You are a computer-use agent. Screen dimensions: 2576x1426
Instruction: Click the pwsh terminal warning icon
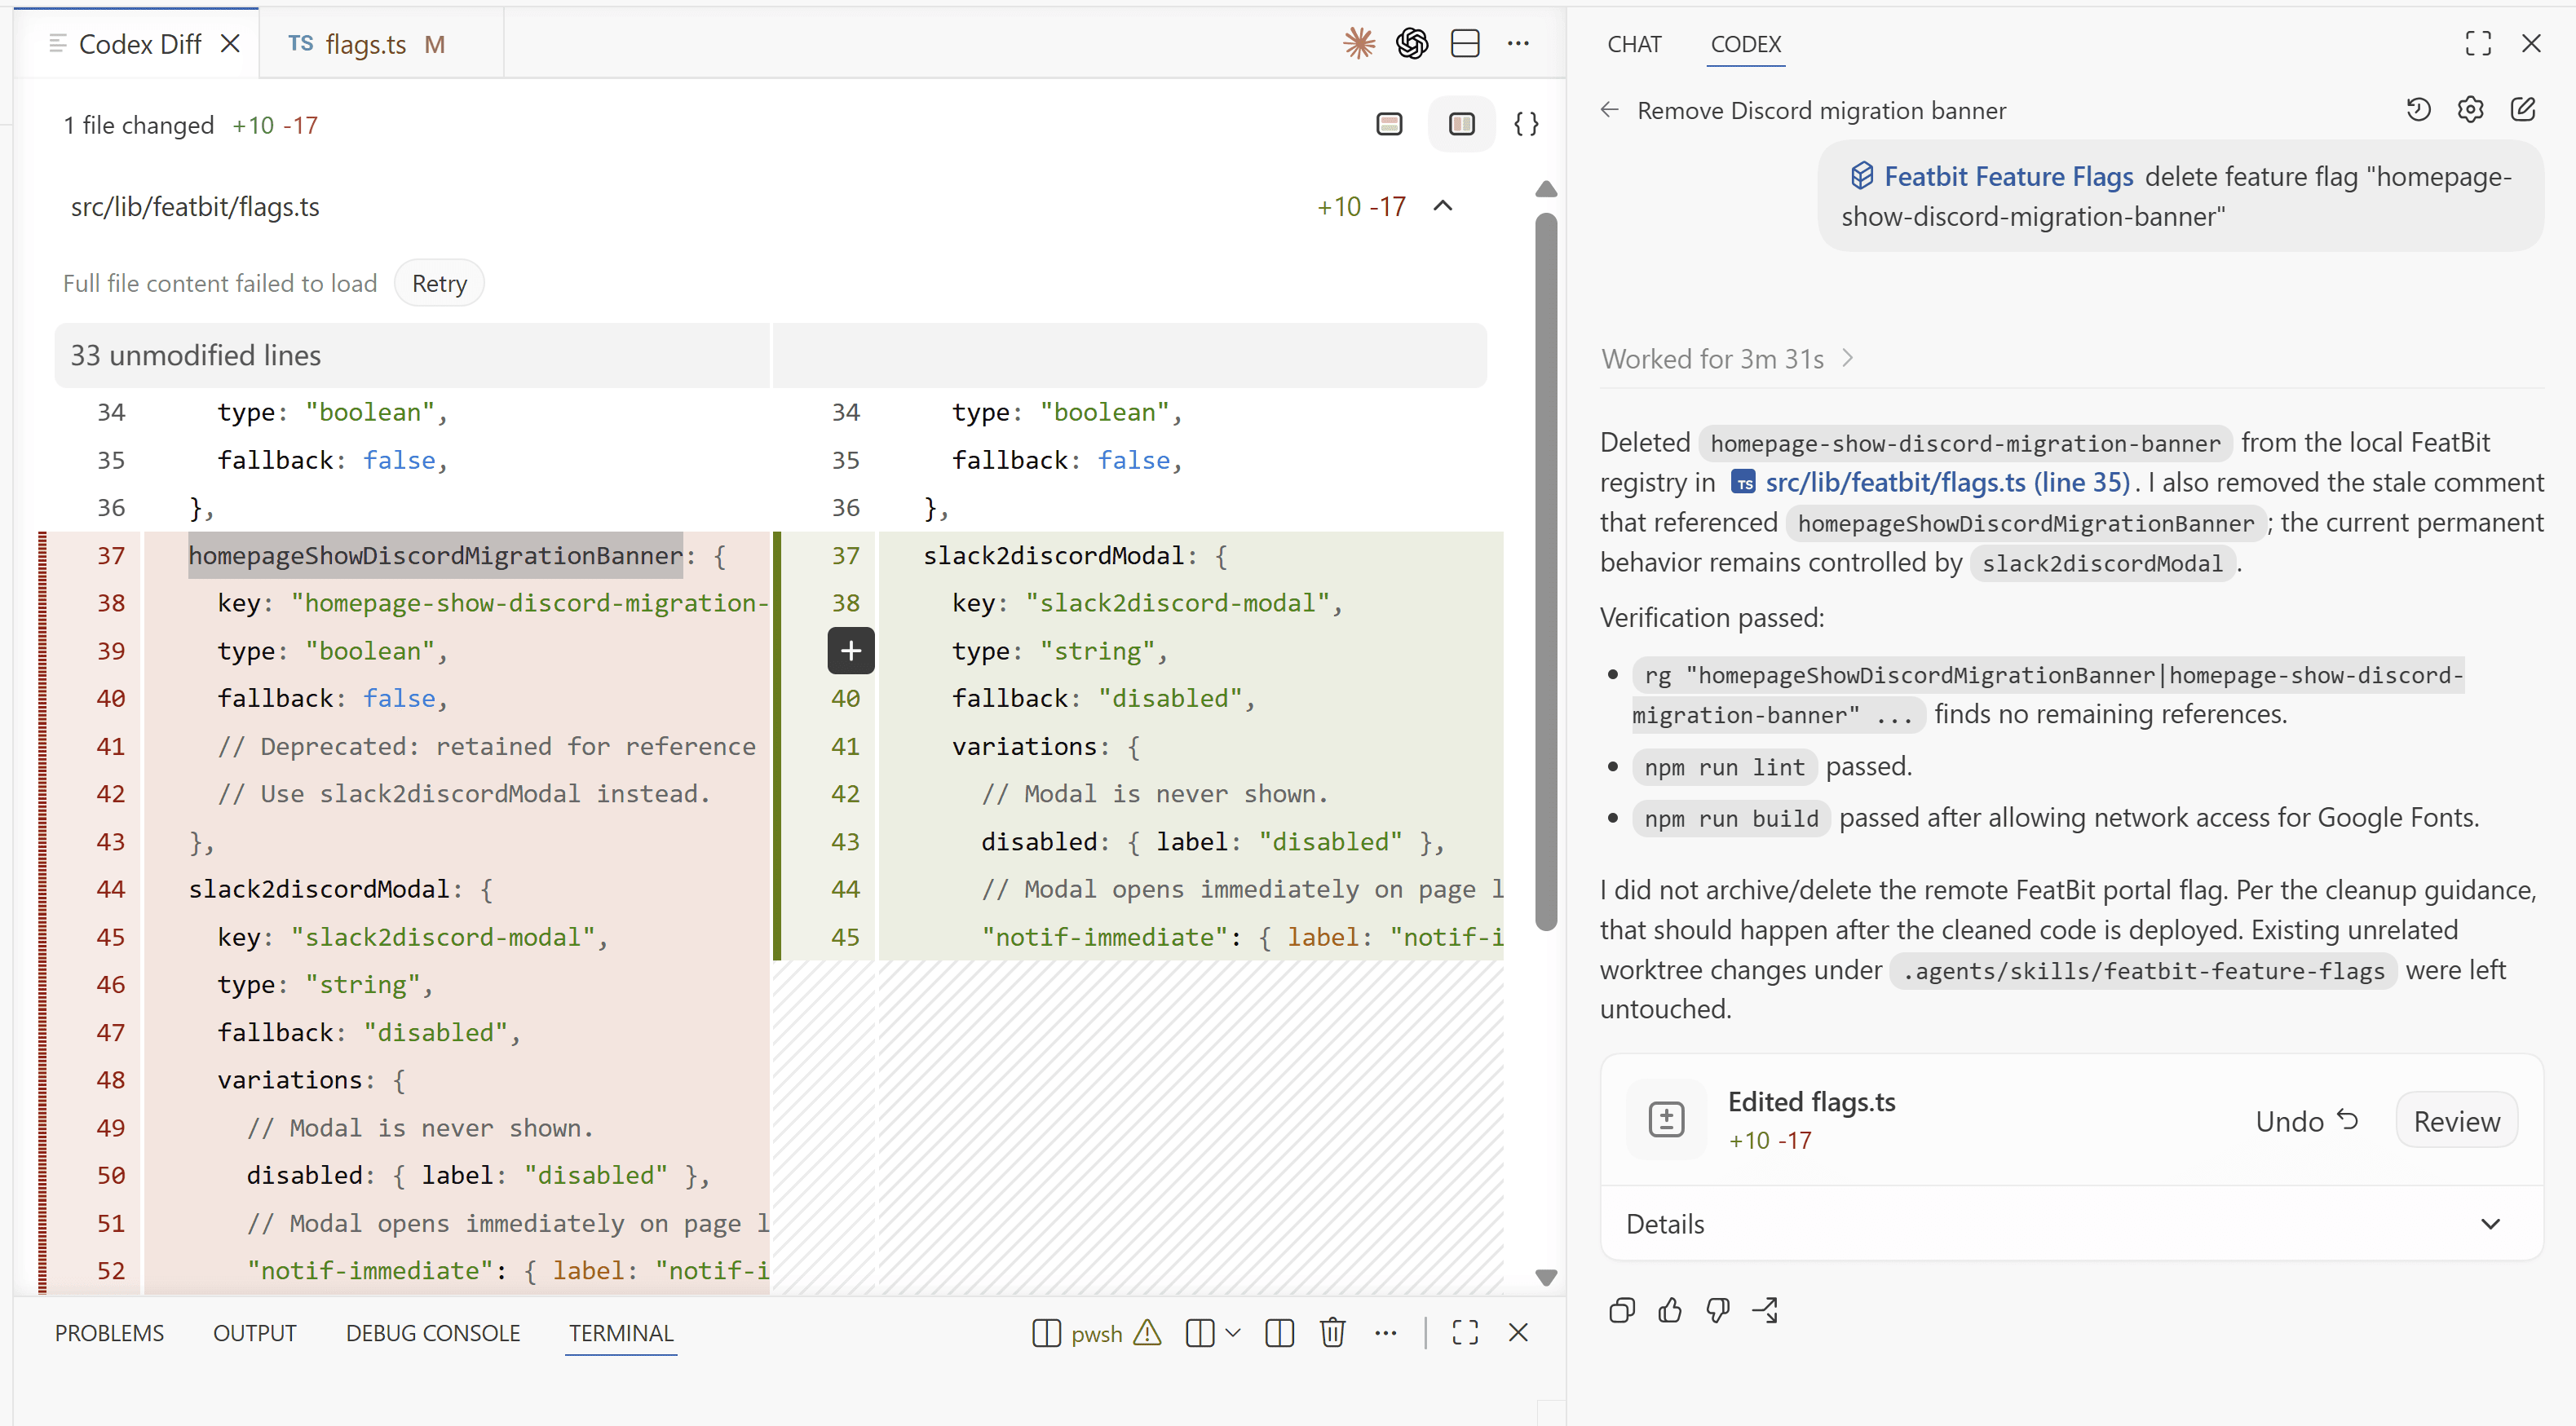coord(1148,1332)
